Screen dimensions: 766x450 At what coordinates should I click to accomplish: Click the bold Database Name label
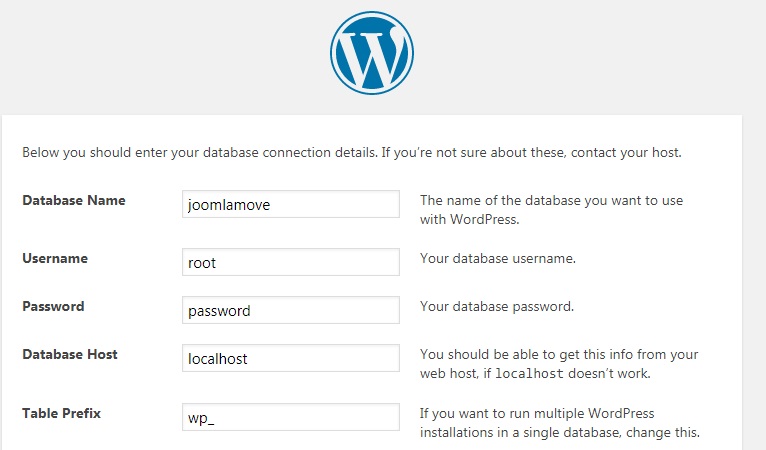[74, 200]
